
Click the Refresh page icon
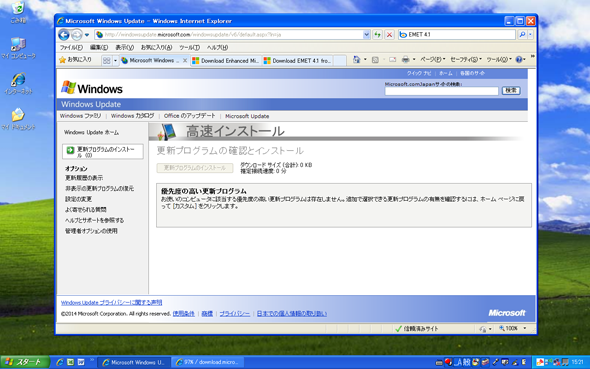pyautogui.click(x=377, y=35)
